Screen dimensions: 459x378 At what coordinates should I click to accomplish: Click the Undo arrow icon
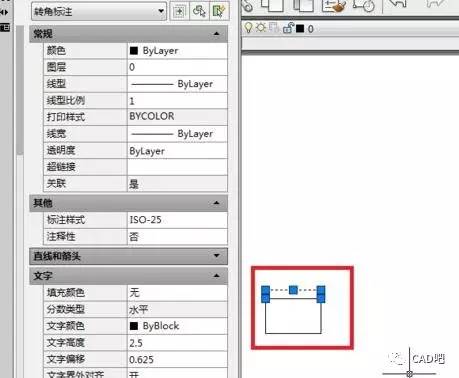tap(398, 4)
